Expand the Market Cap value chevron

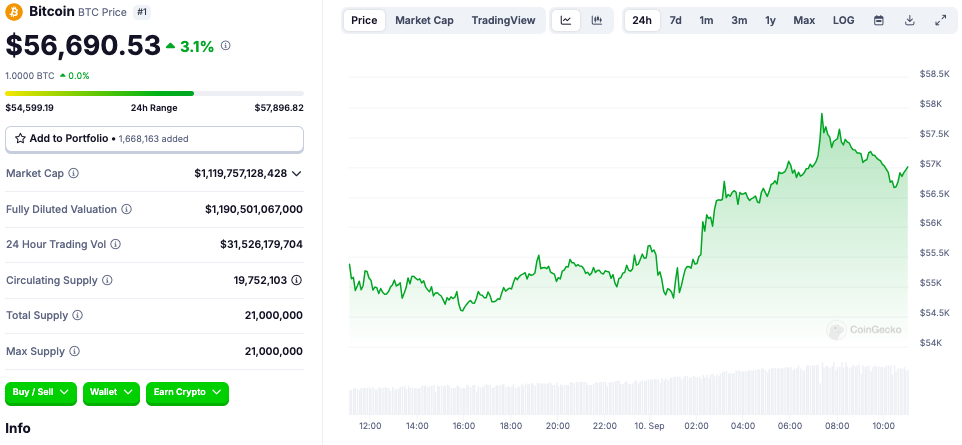(x=297, y=174)
